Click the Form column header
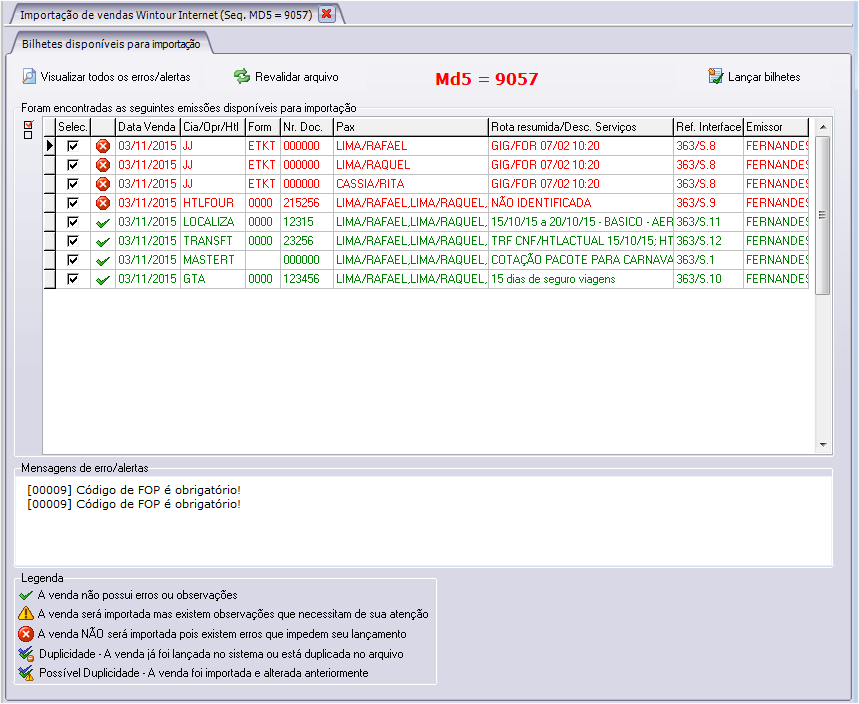Image resolution: width=859 pixels, height=704 pixels. (263, 127)
